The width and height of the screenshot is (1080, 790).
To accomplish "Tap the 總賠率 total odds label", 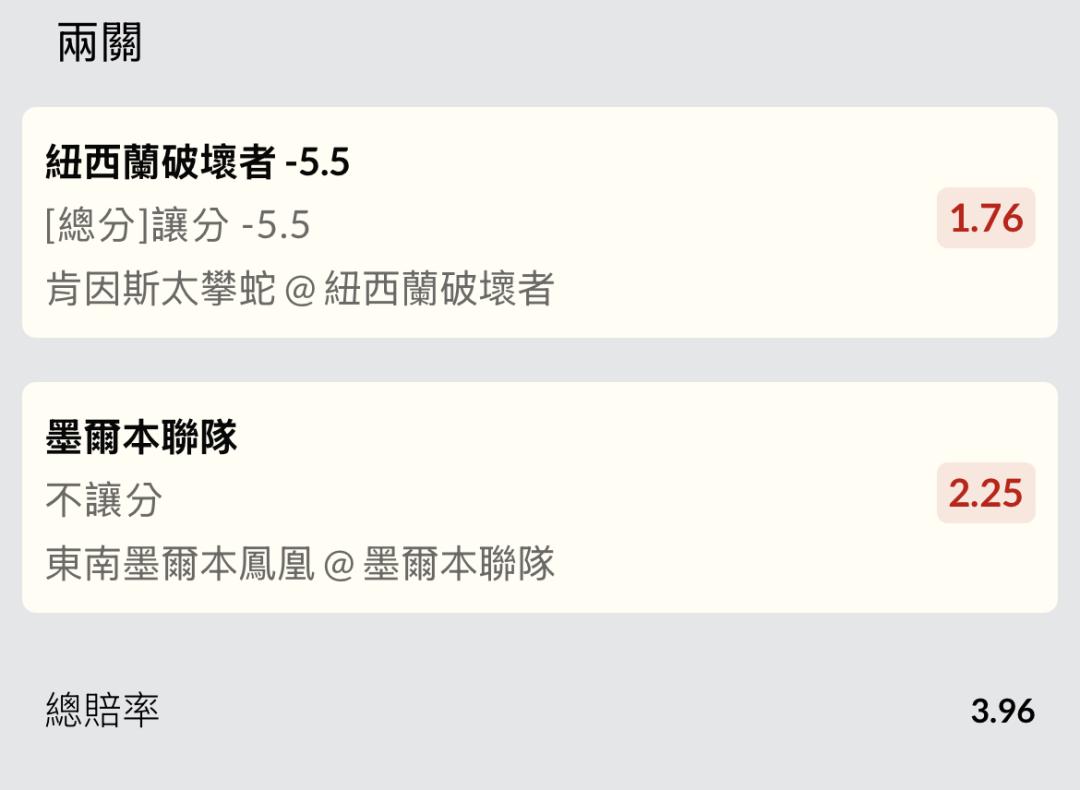I will (103, 710).
